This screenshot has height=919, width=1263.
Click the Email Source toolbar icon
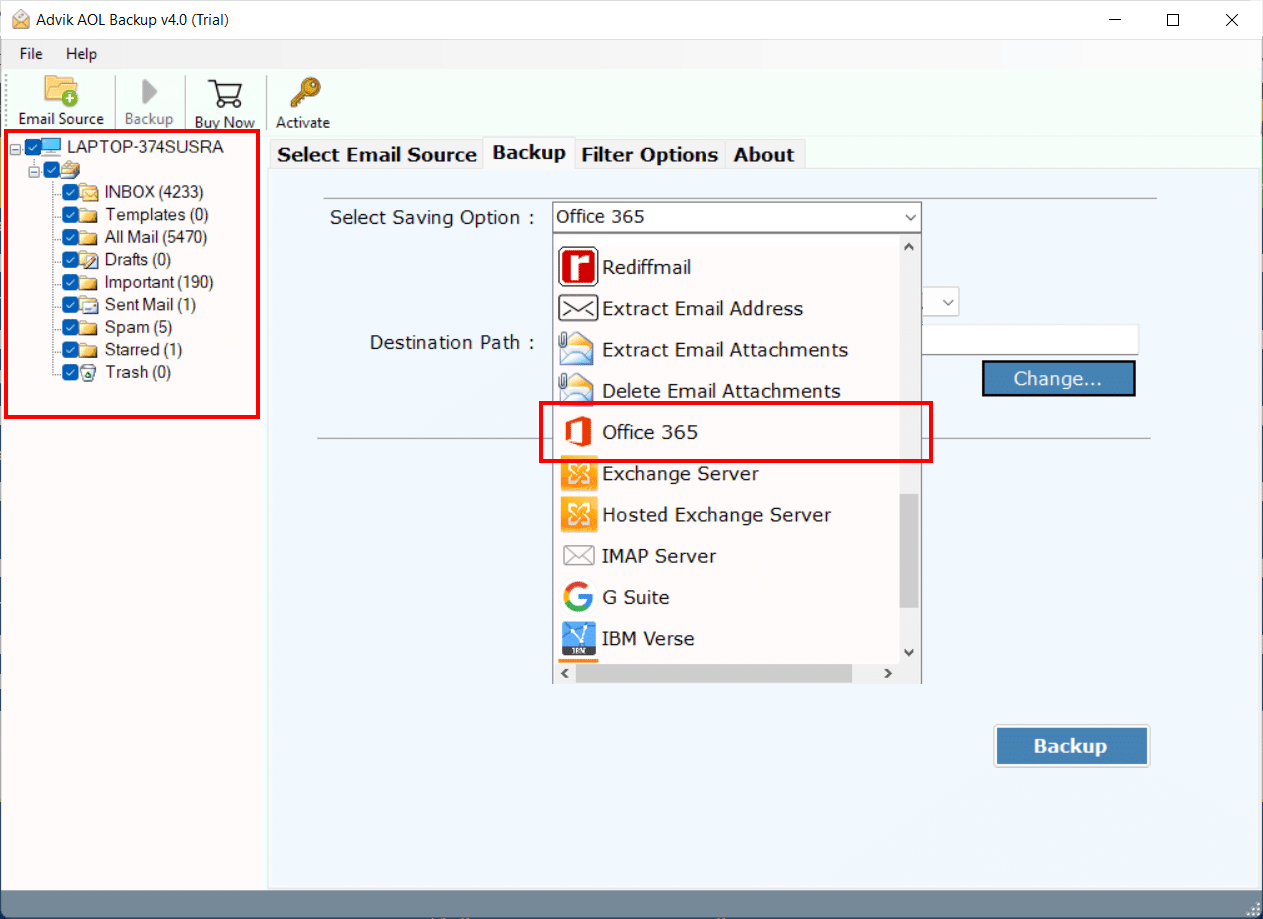61,92
